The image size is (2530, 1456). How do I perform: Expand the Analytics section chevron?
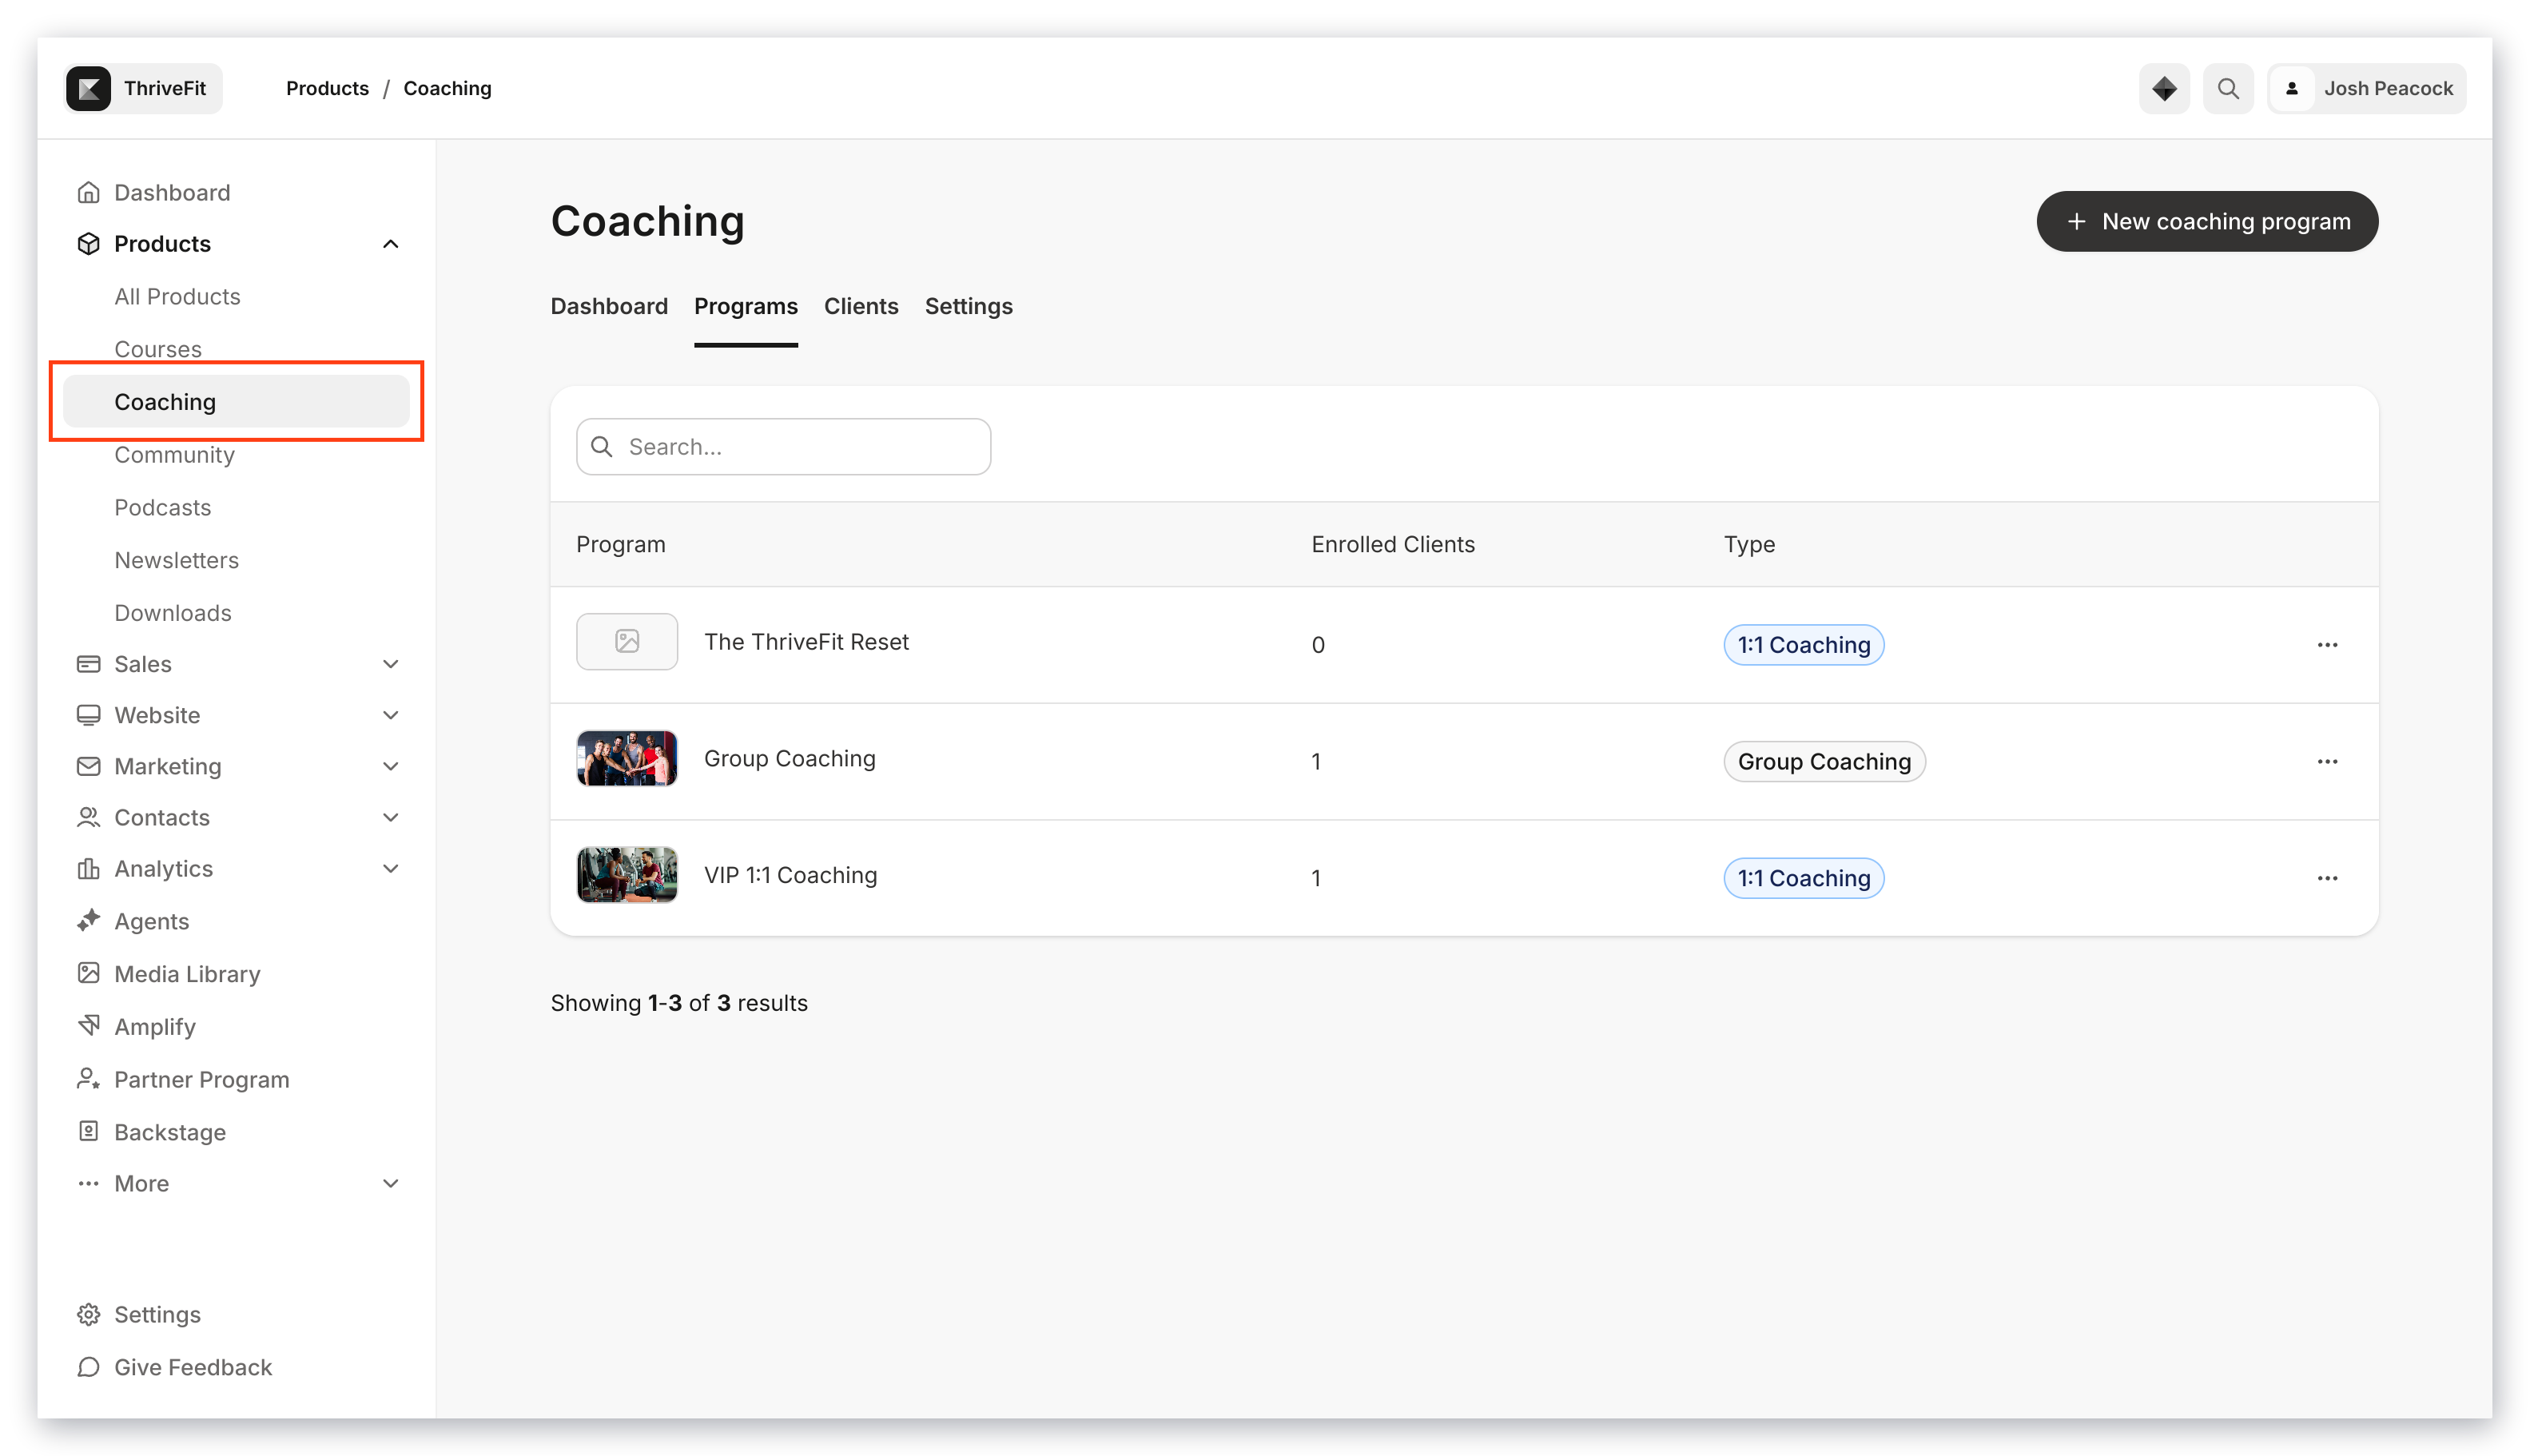(x=390, y=868)
